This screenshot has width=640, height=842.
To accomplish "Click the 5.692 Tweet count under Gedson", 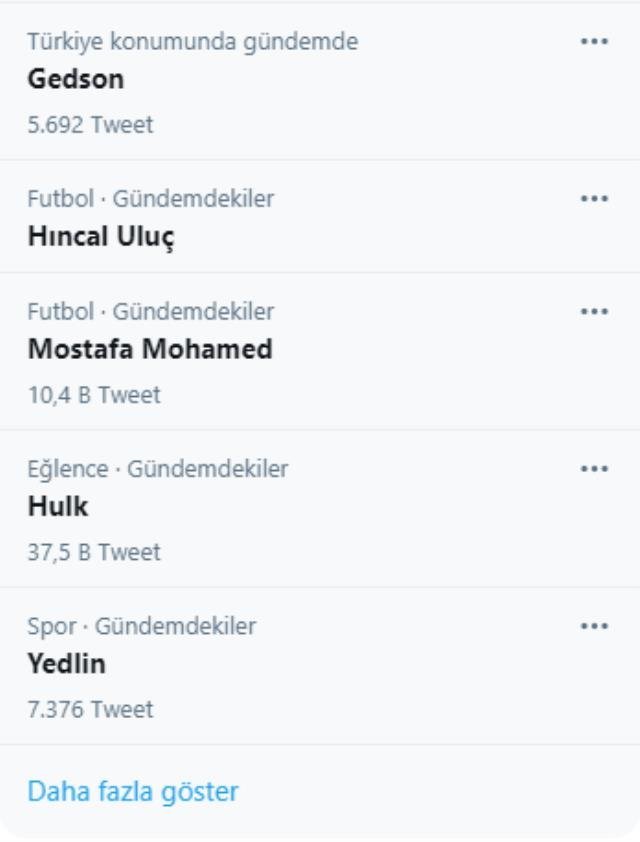I will pos(90,125).
